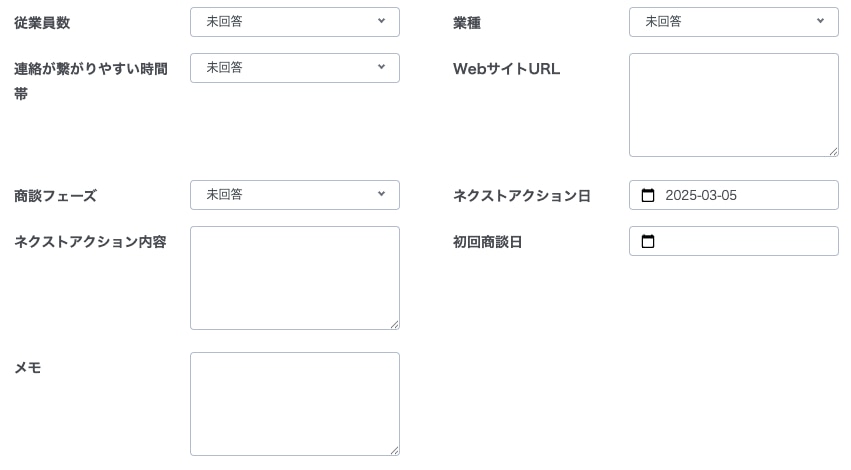The height and width of the screenshot is (470, 851).
Task: Click the 商談フェーズ field label
Action: (x=55, y=196)
